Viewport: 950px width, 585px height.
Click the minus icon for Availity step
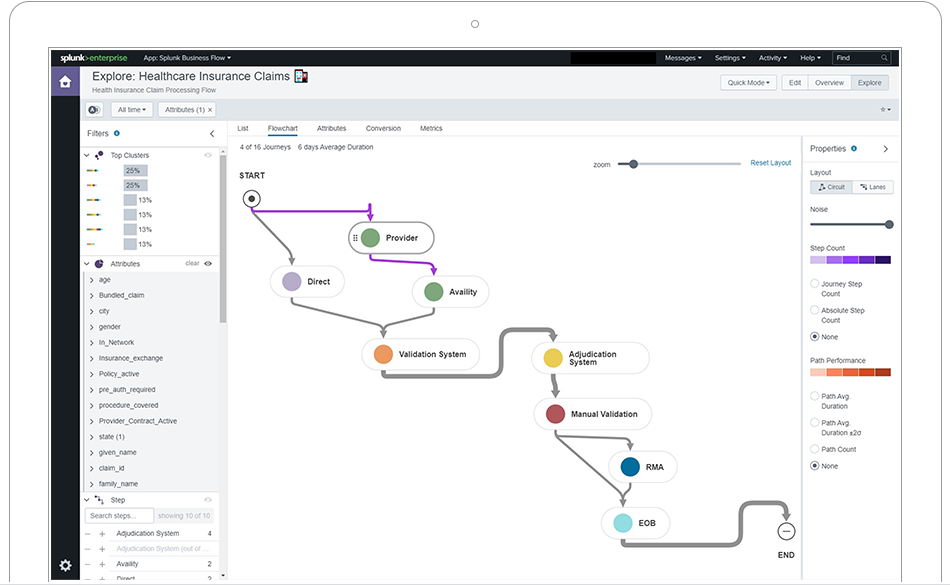click(x=88, y=564)
